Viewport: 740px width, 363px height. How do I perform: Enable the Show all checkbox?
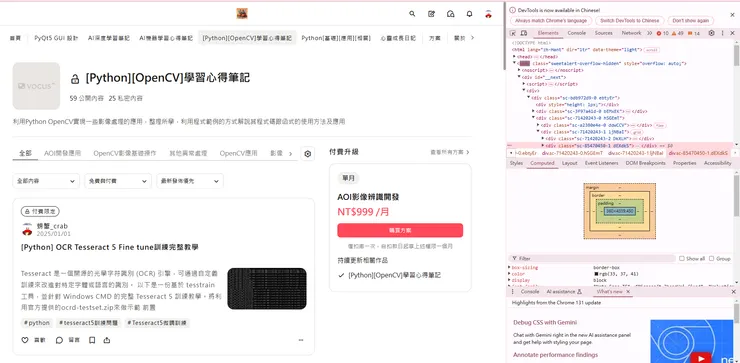tap(681, 259)
